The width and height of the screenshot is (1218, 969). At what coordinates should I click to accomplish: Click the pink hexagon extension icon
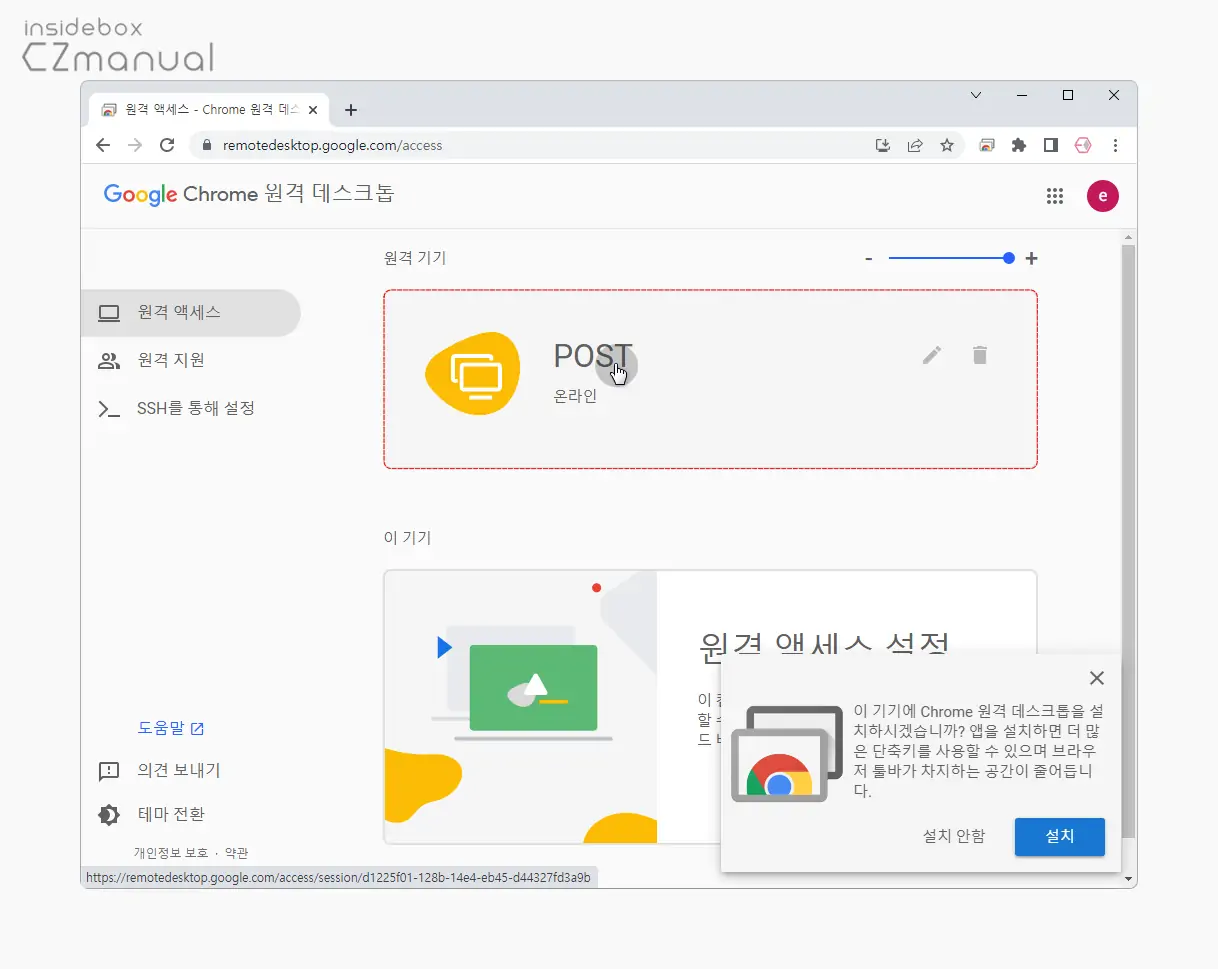(1082, 145)
